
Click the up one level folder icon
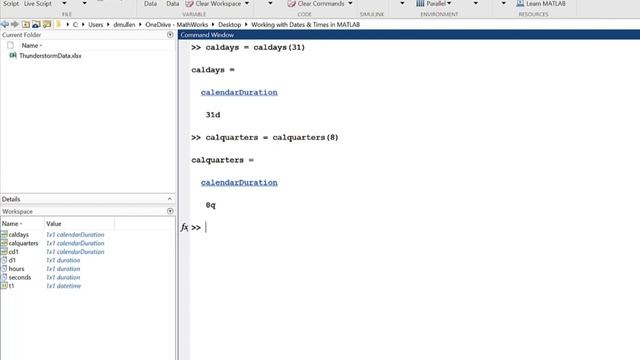(x=25, y=24)
